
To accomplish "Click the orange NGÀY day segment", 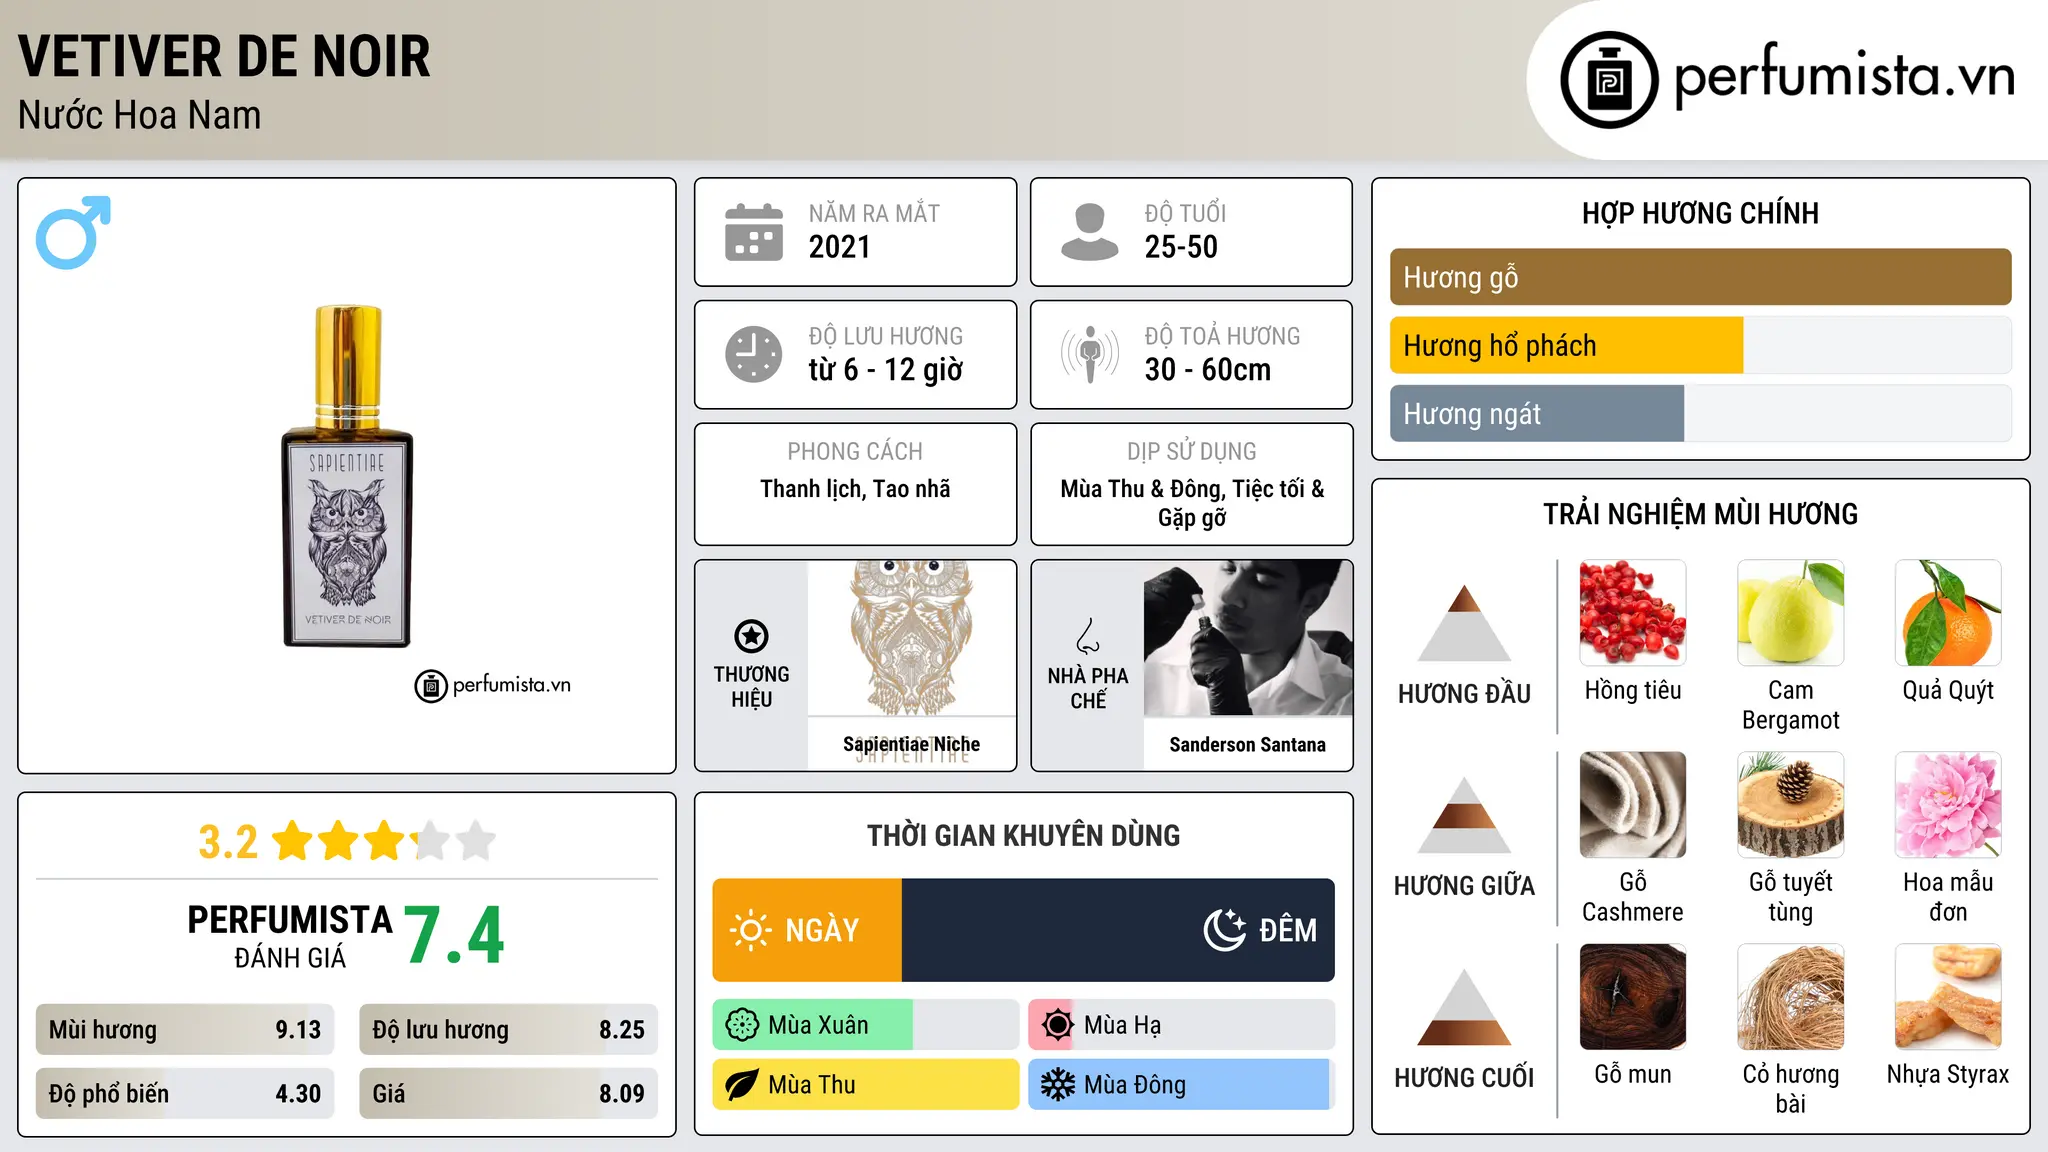I will 807,930.
